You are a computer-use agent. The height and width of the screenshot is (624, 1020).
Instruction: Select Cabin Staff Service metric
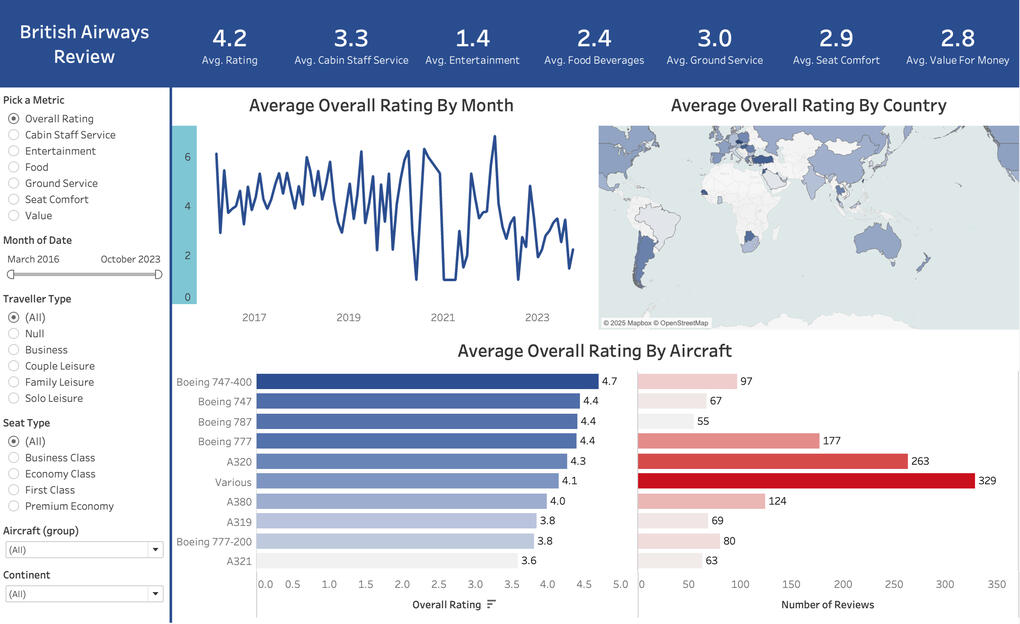coord(13,135)
